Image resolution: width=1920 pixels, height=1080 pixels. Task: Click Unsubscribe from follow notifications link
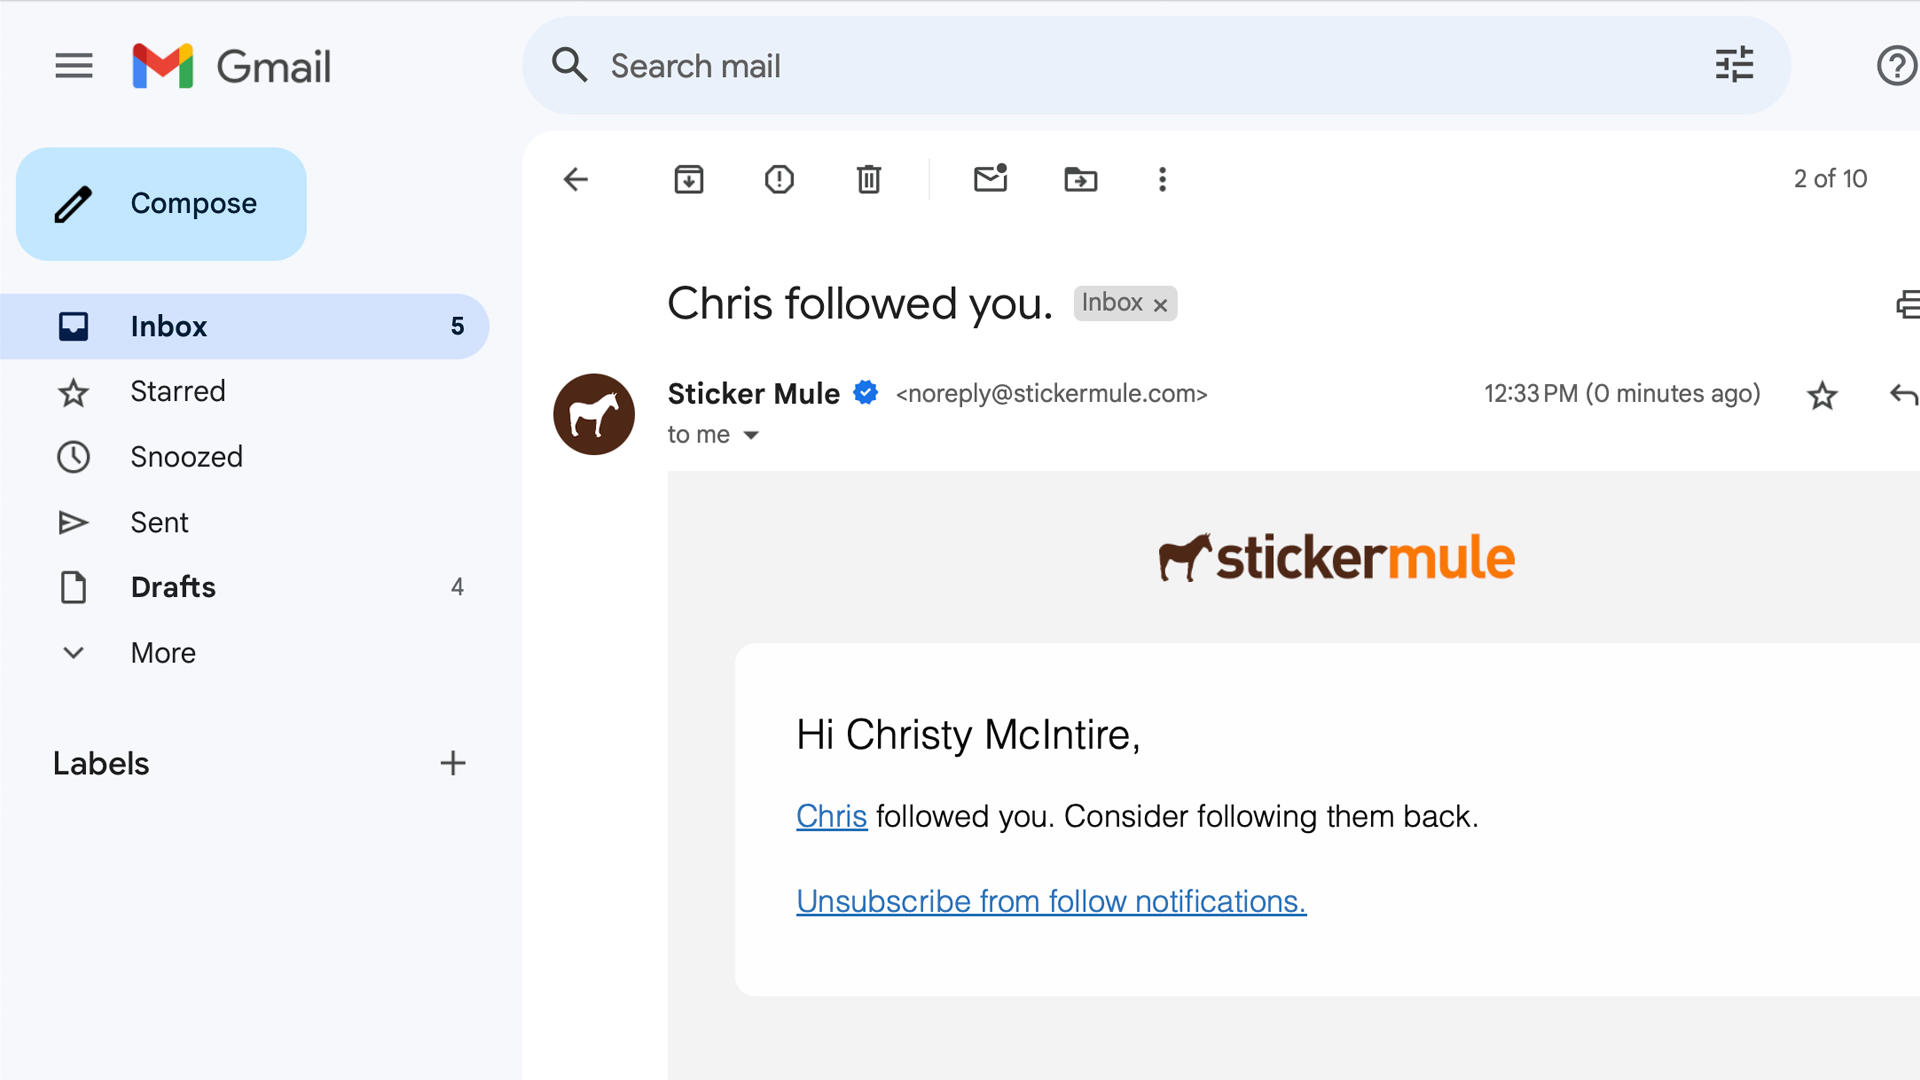click(1051, 901)
